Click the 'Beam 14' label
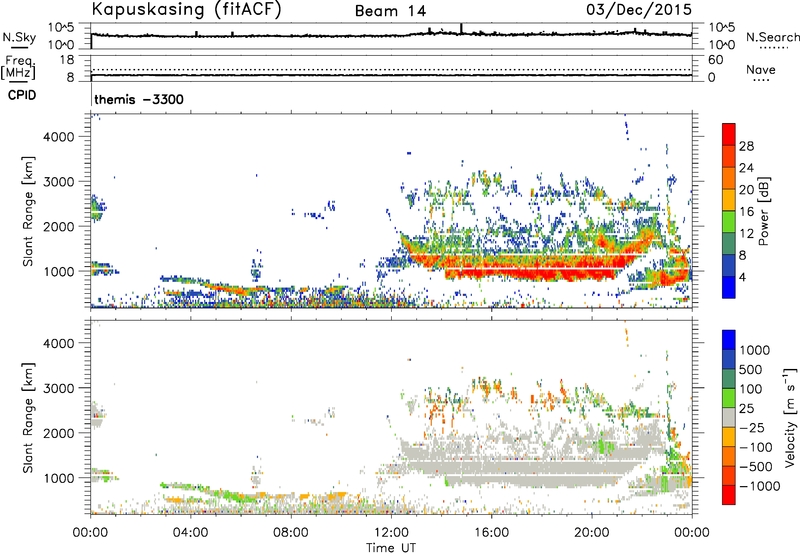The image size is (800, 554). point(390,11)
